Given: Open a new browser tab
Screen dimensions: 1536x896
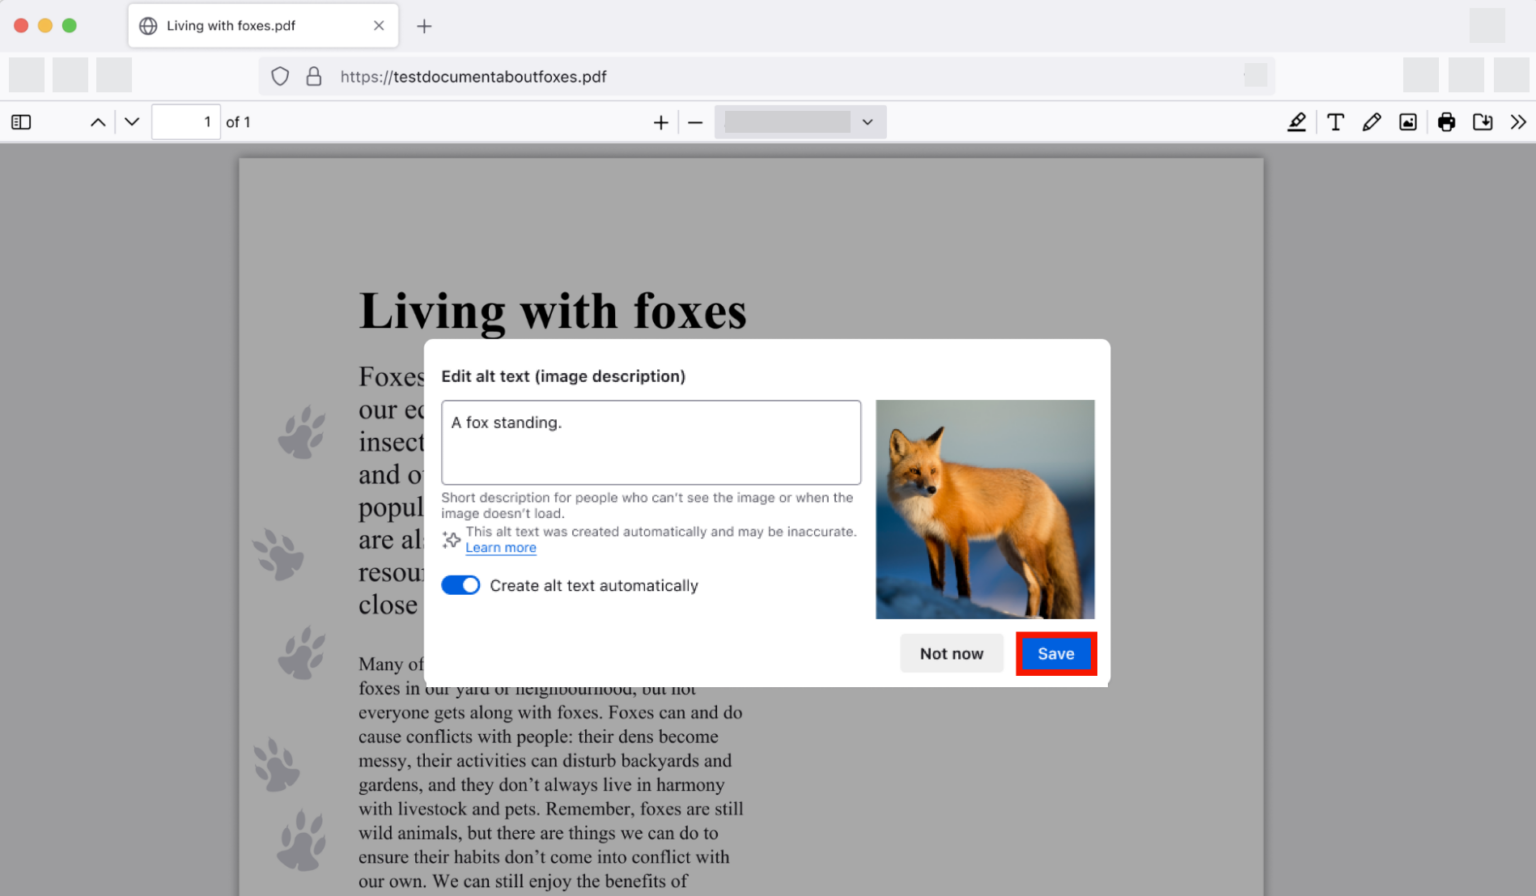Looking at the screenshot, I should (423, 25).
